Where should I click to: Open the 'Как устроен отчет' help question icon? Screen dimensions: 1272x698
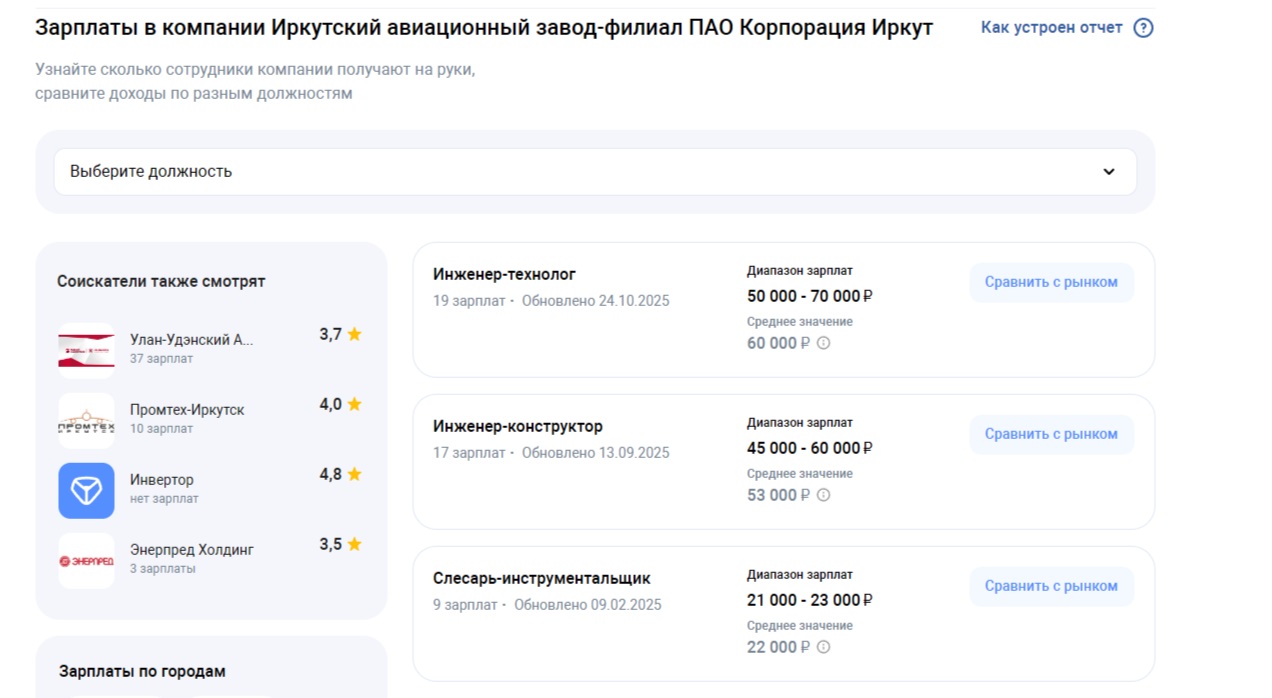coord(1143,28)
